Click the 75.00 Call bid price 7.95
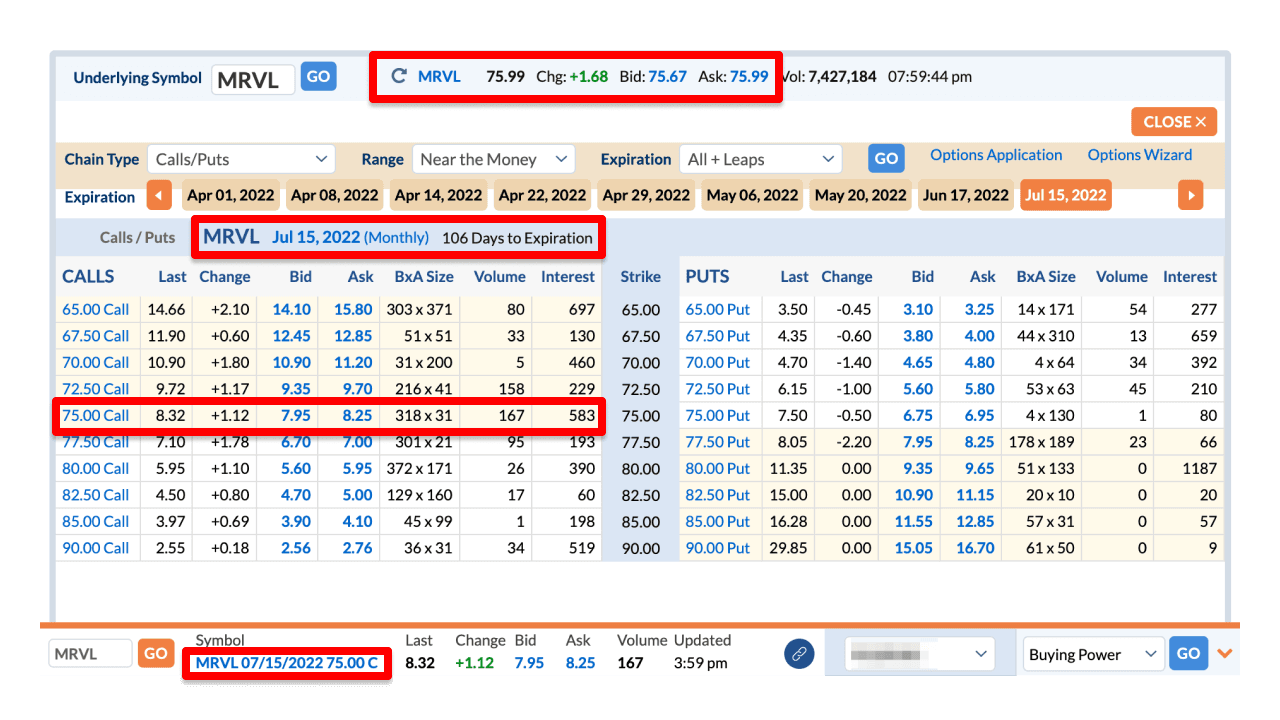Image resolution: width=1280 pixels, height=720 pixels. (296, 415)
